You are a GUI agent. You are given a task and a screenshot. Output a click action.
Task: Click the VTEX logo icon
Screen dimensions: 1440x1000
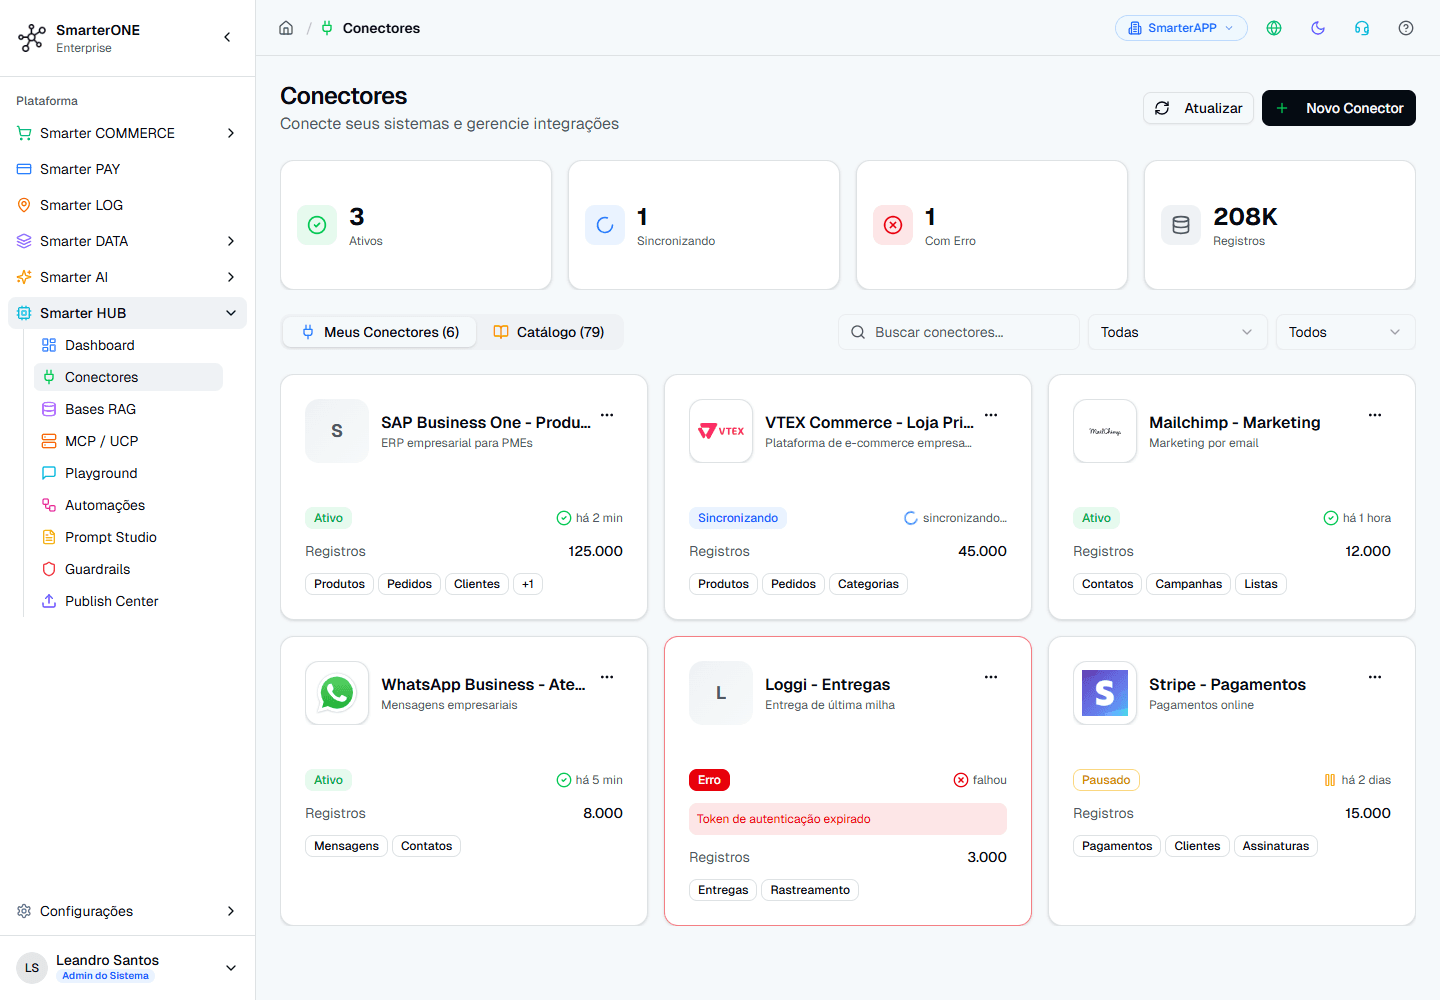(x=721, y=431)
